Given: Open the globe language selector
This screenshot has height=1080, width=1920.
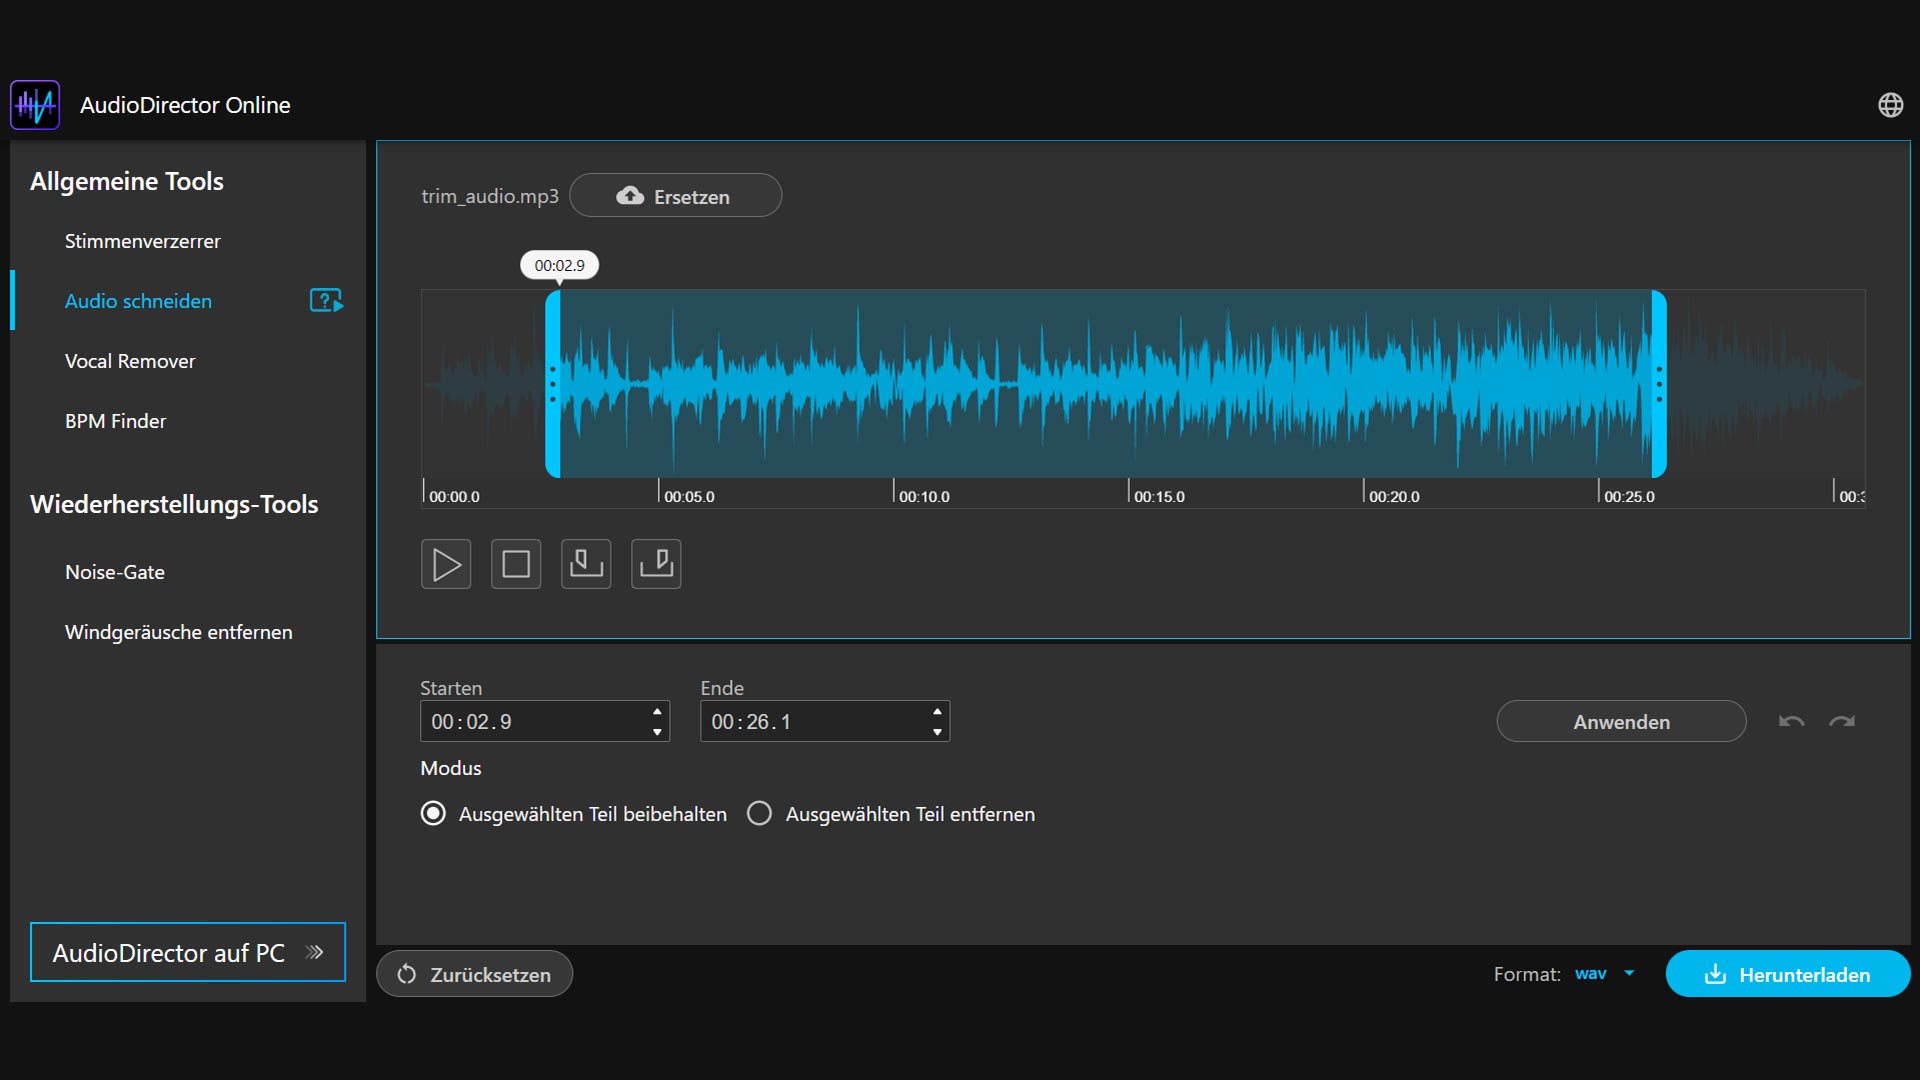Looking at the screenshot, I should pyautogui.click(x=1890, y=105).
